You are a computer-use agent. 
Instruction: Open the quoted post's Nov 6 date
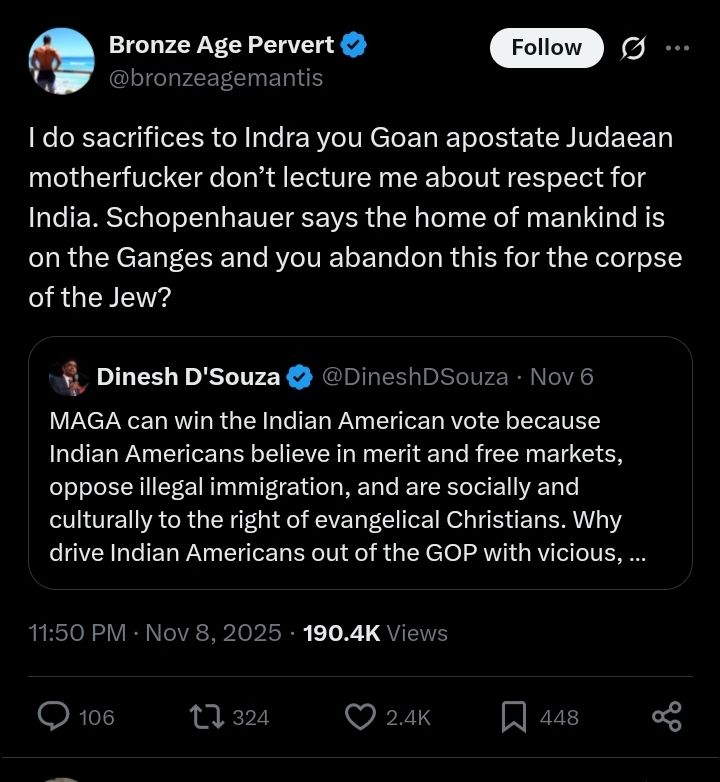click(561, 377)
